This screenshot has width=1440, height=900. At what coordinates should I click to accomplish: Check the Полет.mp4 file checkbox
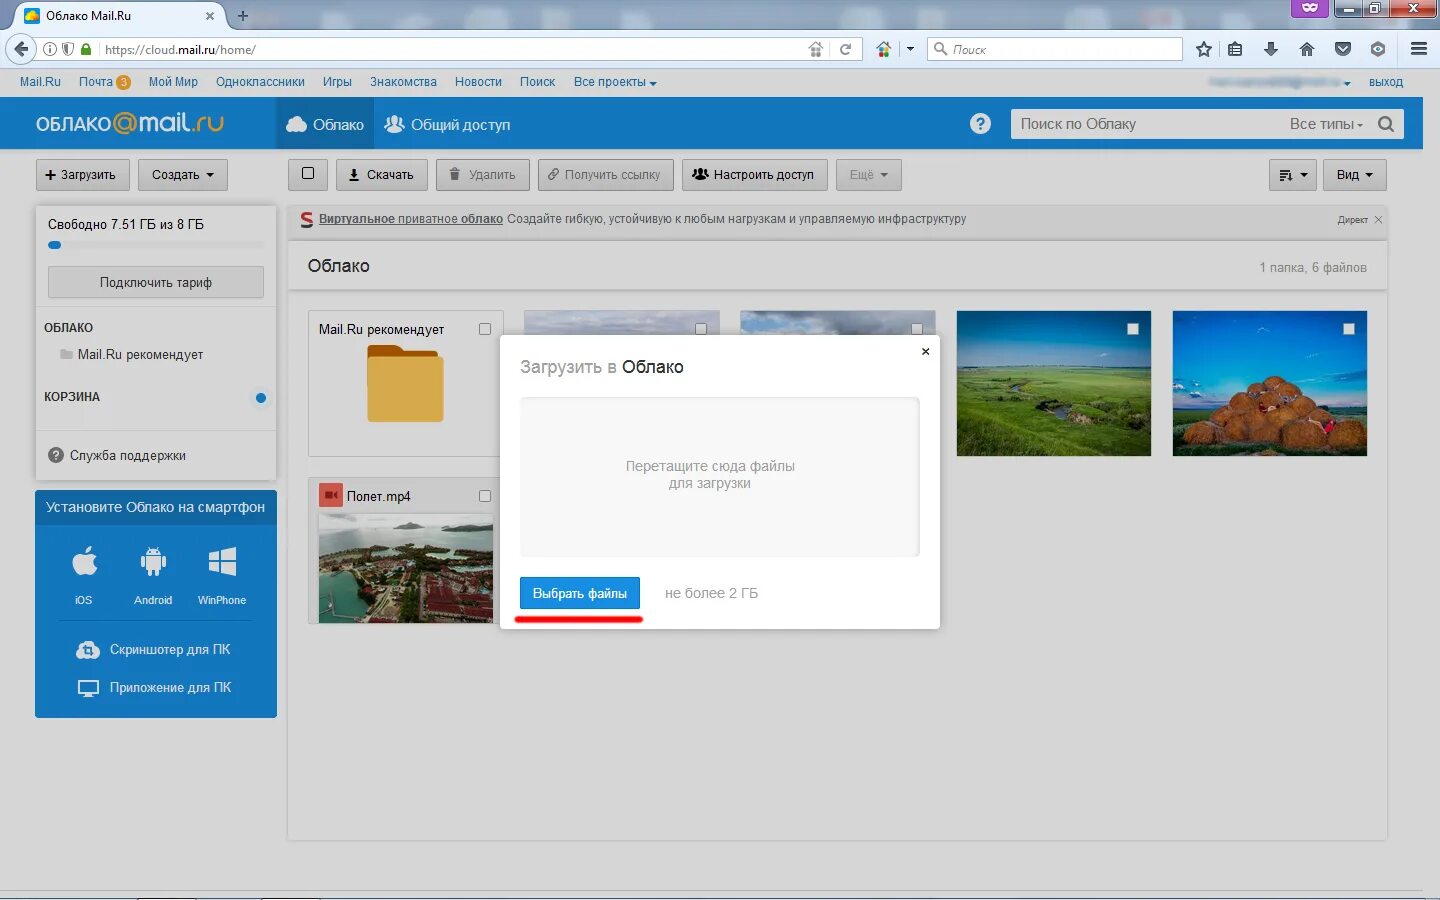(x=485, y=496)
